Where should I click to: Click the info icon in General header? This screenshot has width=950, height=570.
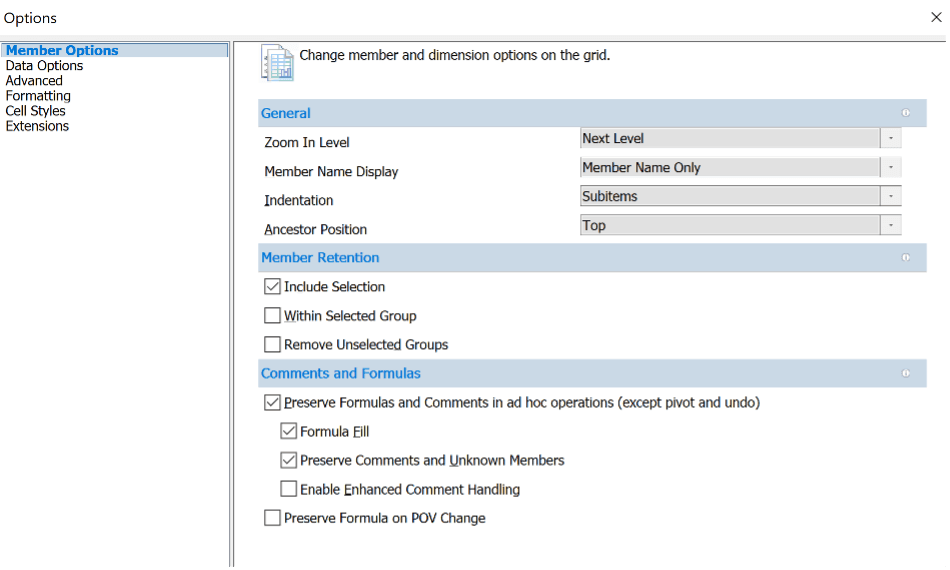click(906, 113)
